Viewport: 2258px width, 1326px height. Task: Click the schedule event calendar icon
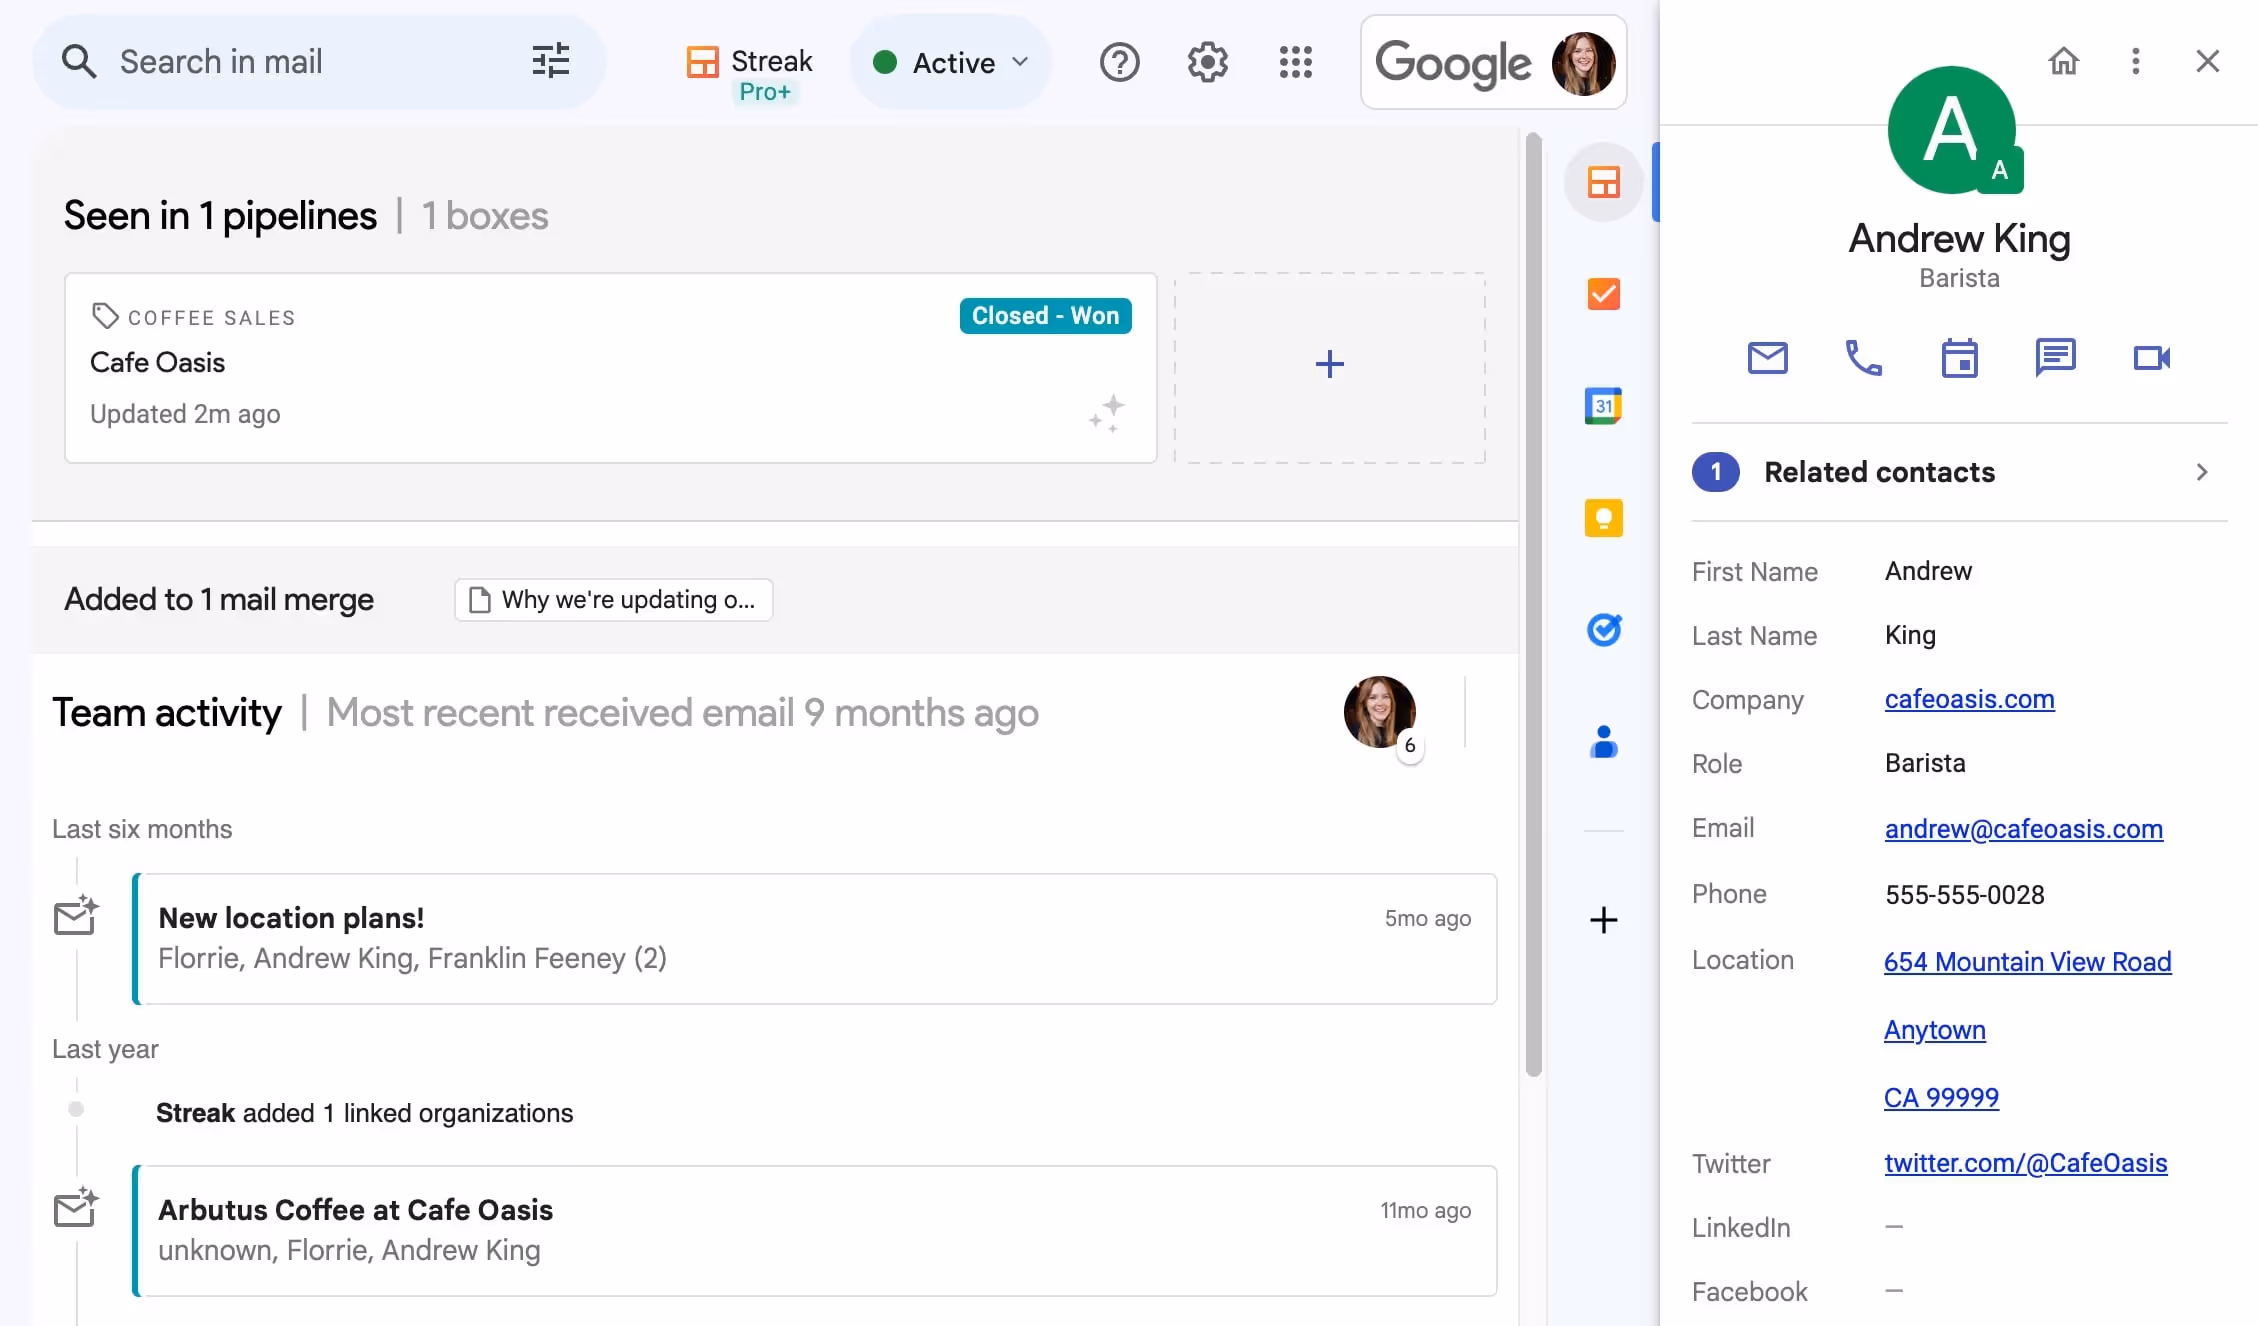(1959, 358)
